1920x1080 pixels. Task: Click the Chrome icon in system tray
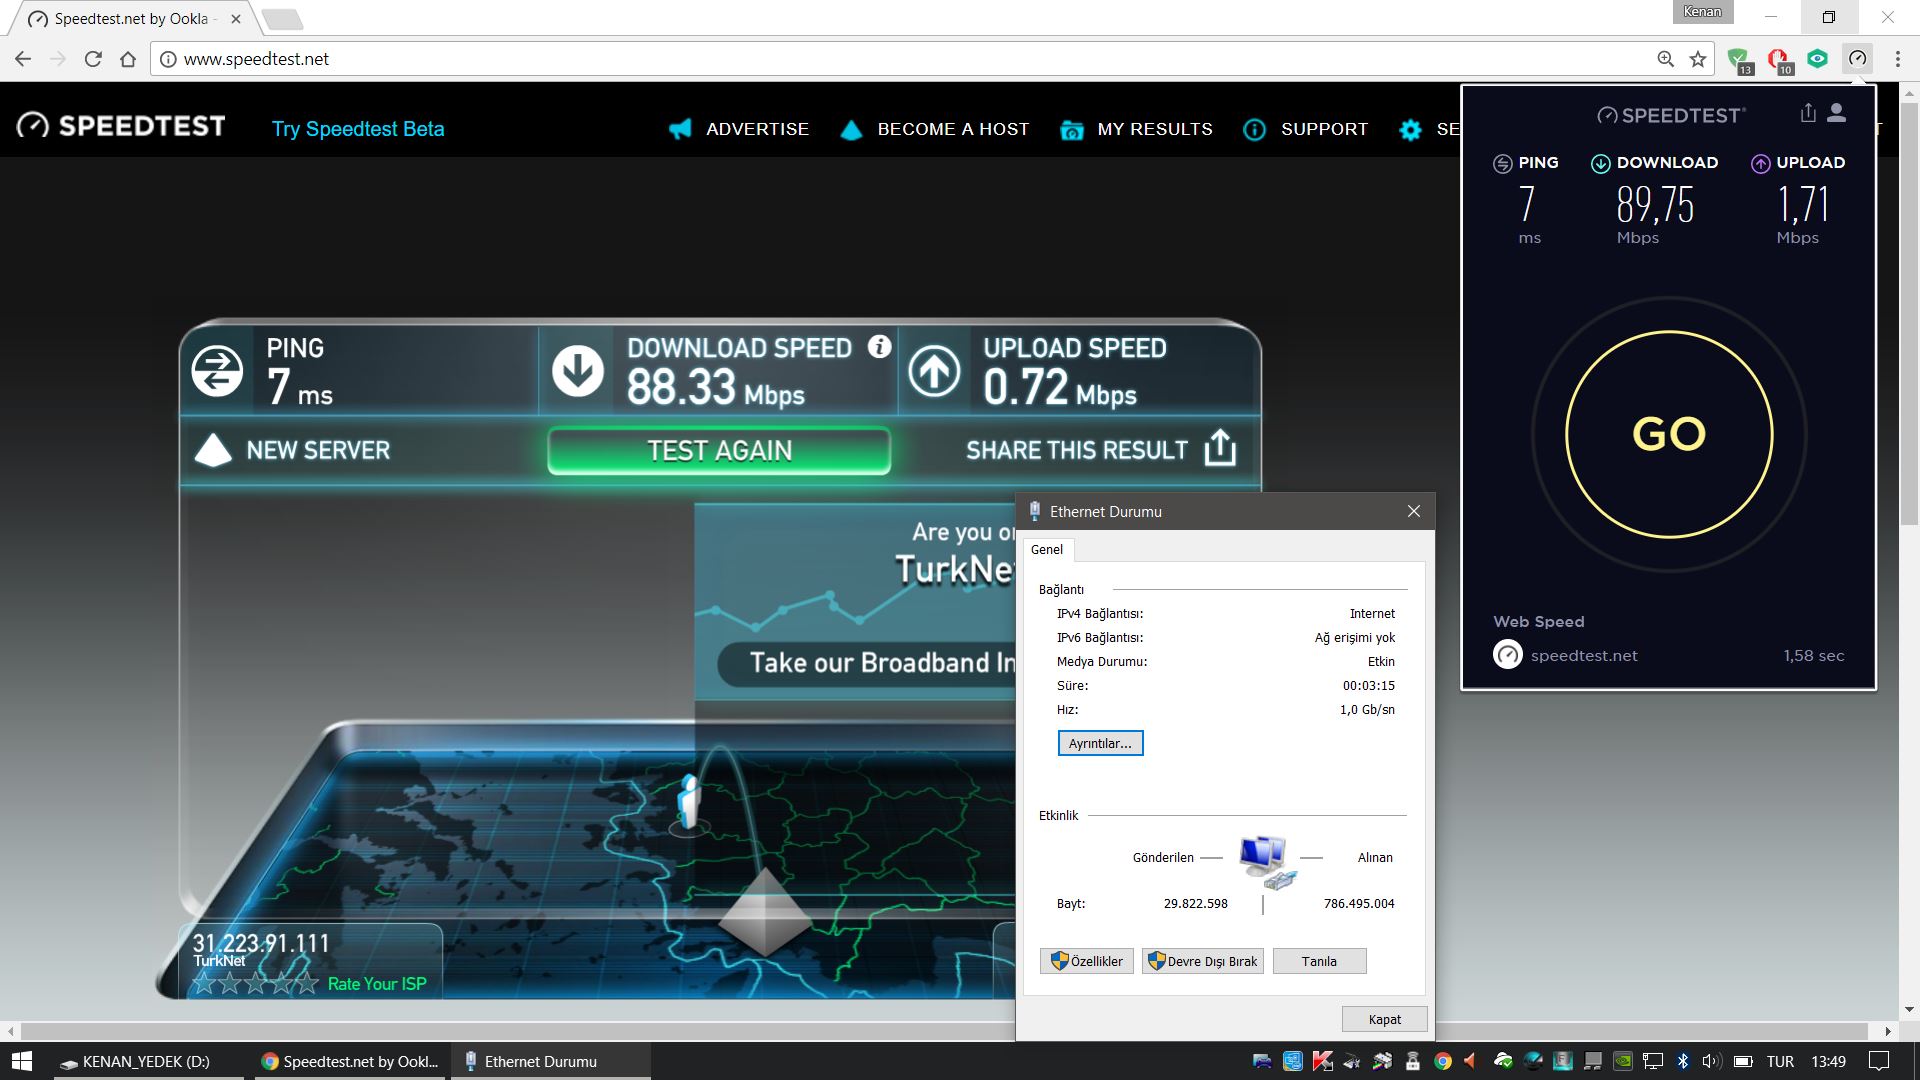(1443, 1061)
